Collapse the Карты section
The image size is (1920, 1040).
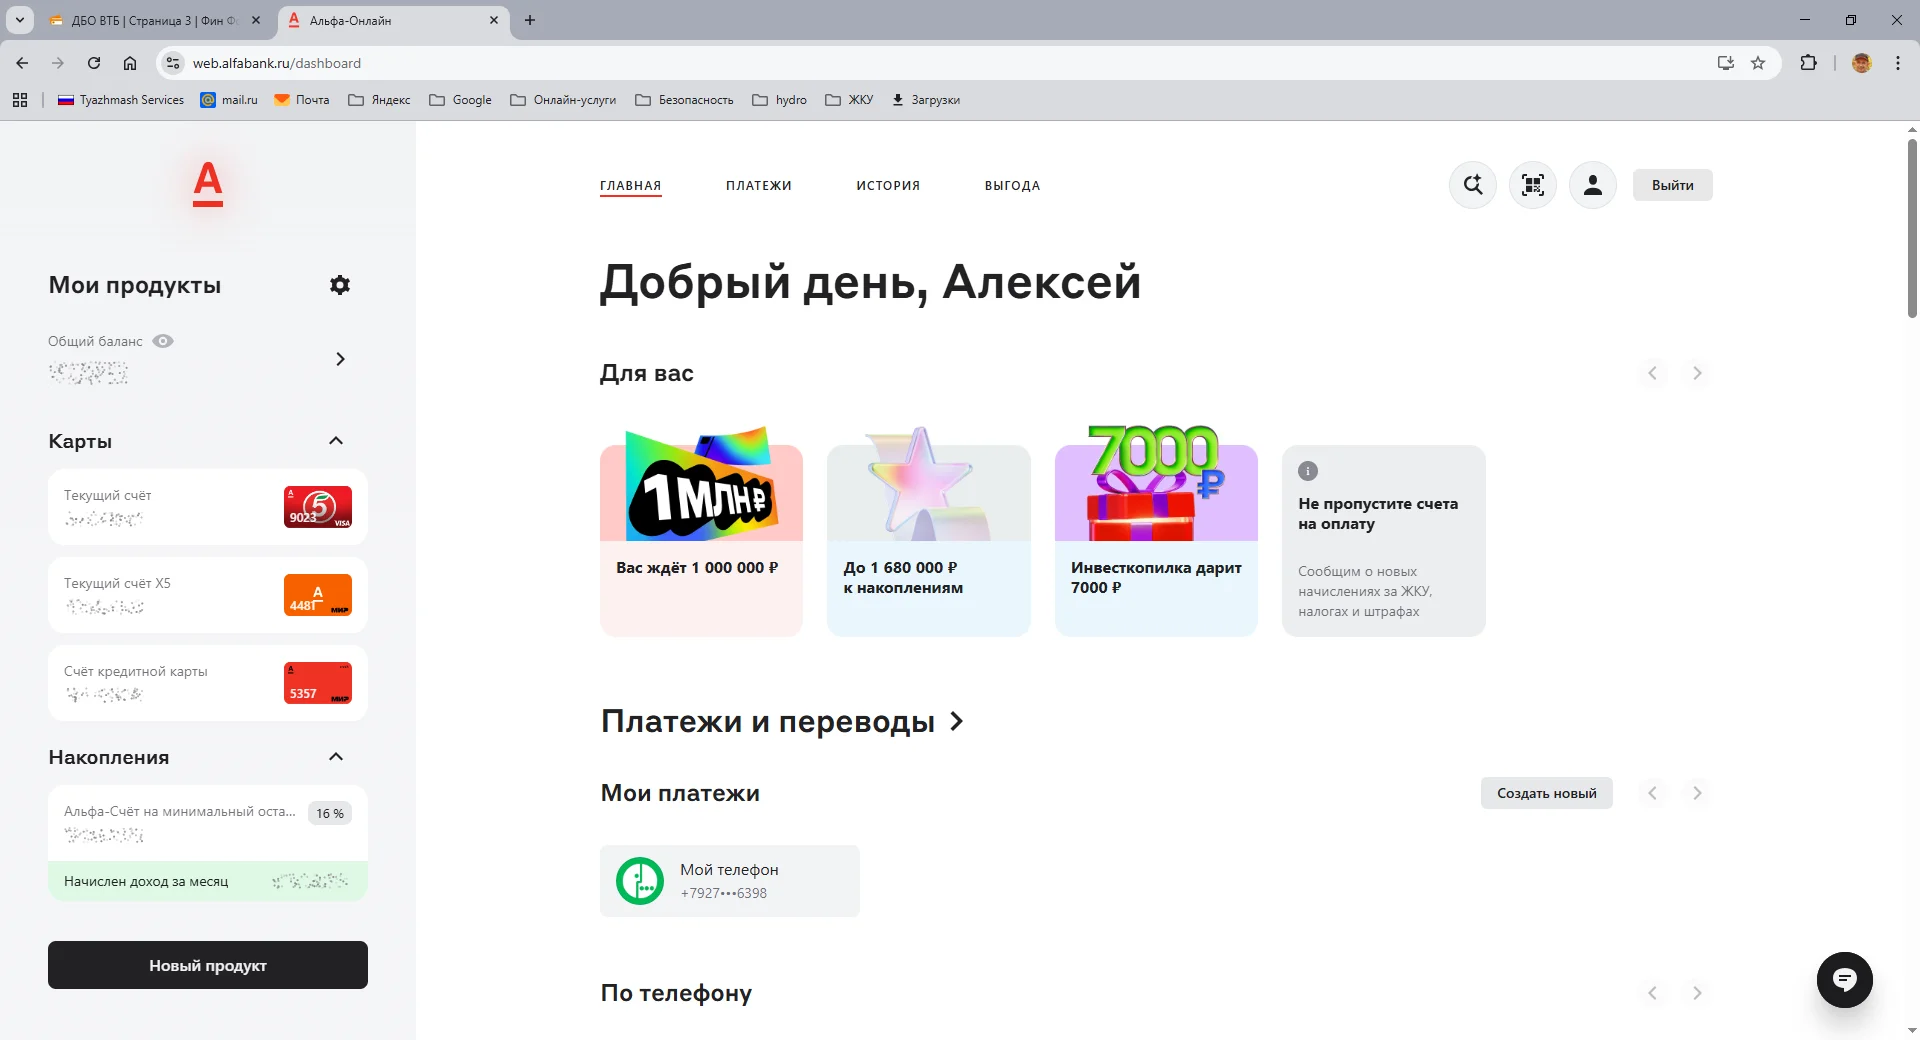coord(336,441)
